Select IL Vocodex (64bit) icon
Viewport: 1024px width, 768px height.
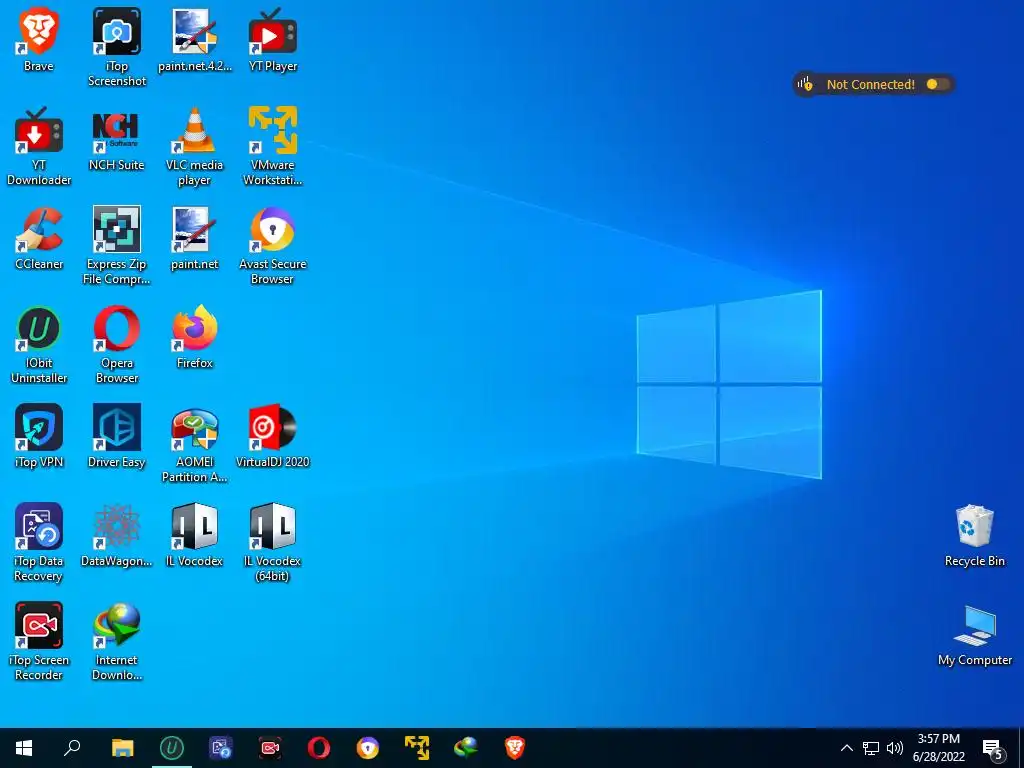pos(273,543)
